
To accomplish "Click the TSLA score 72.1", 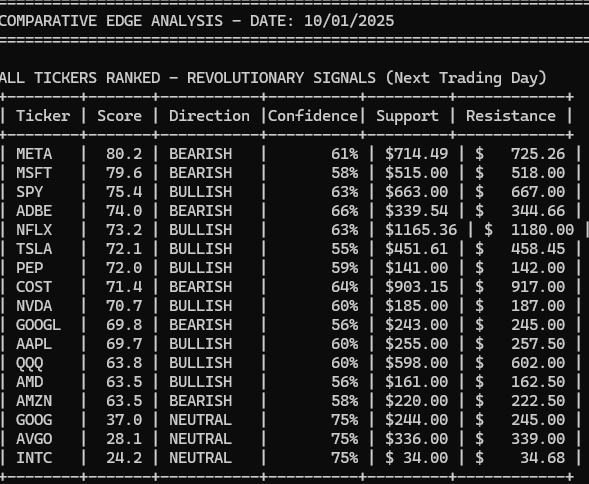I will click(x=124, y=249).
